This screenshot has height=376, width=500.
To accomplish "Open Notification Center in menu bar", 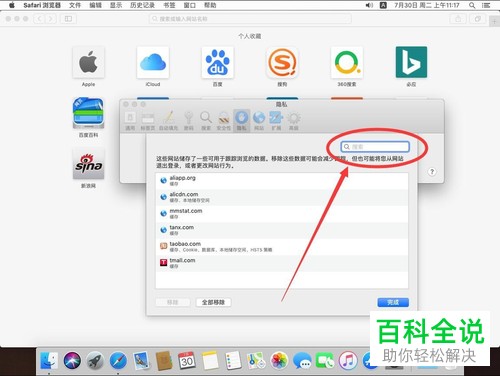I will [x=486, y=5].
